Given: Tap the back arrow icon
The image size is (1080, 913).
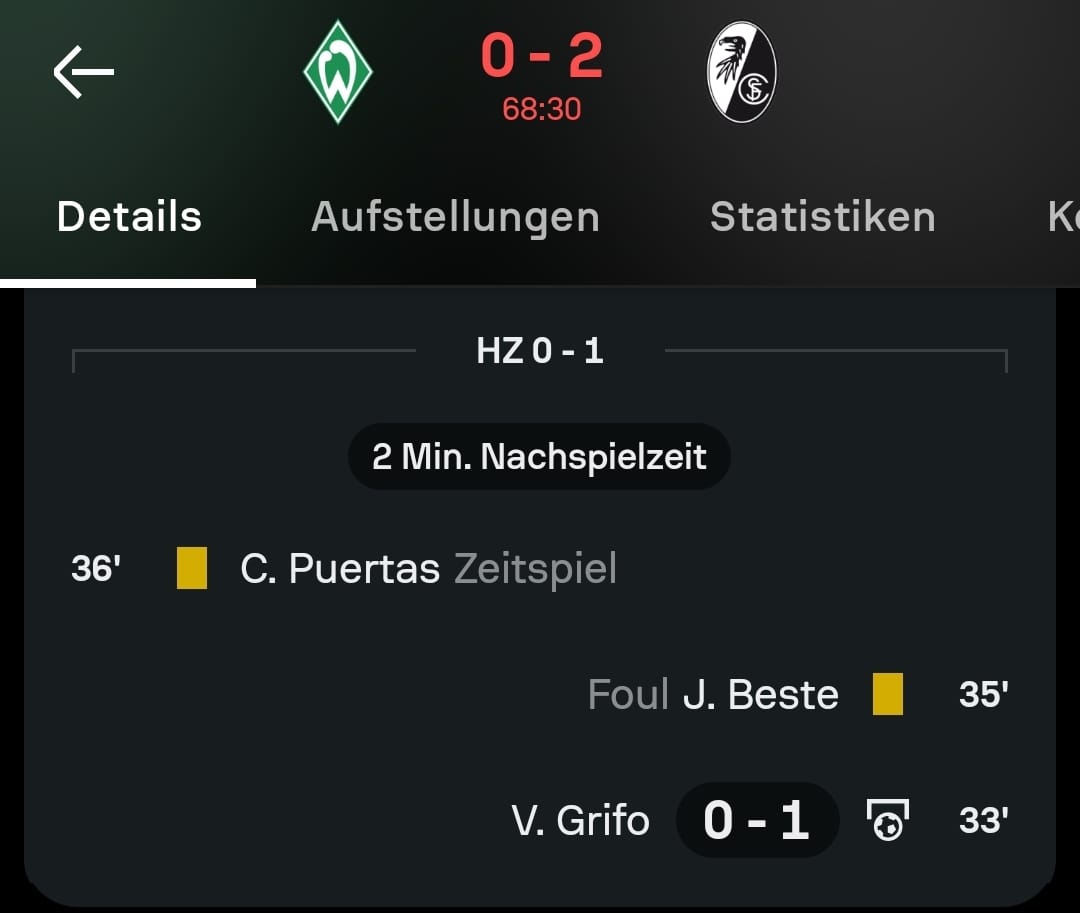Looking at the screenshot, I should [84, 72].
